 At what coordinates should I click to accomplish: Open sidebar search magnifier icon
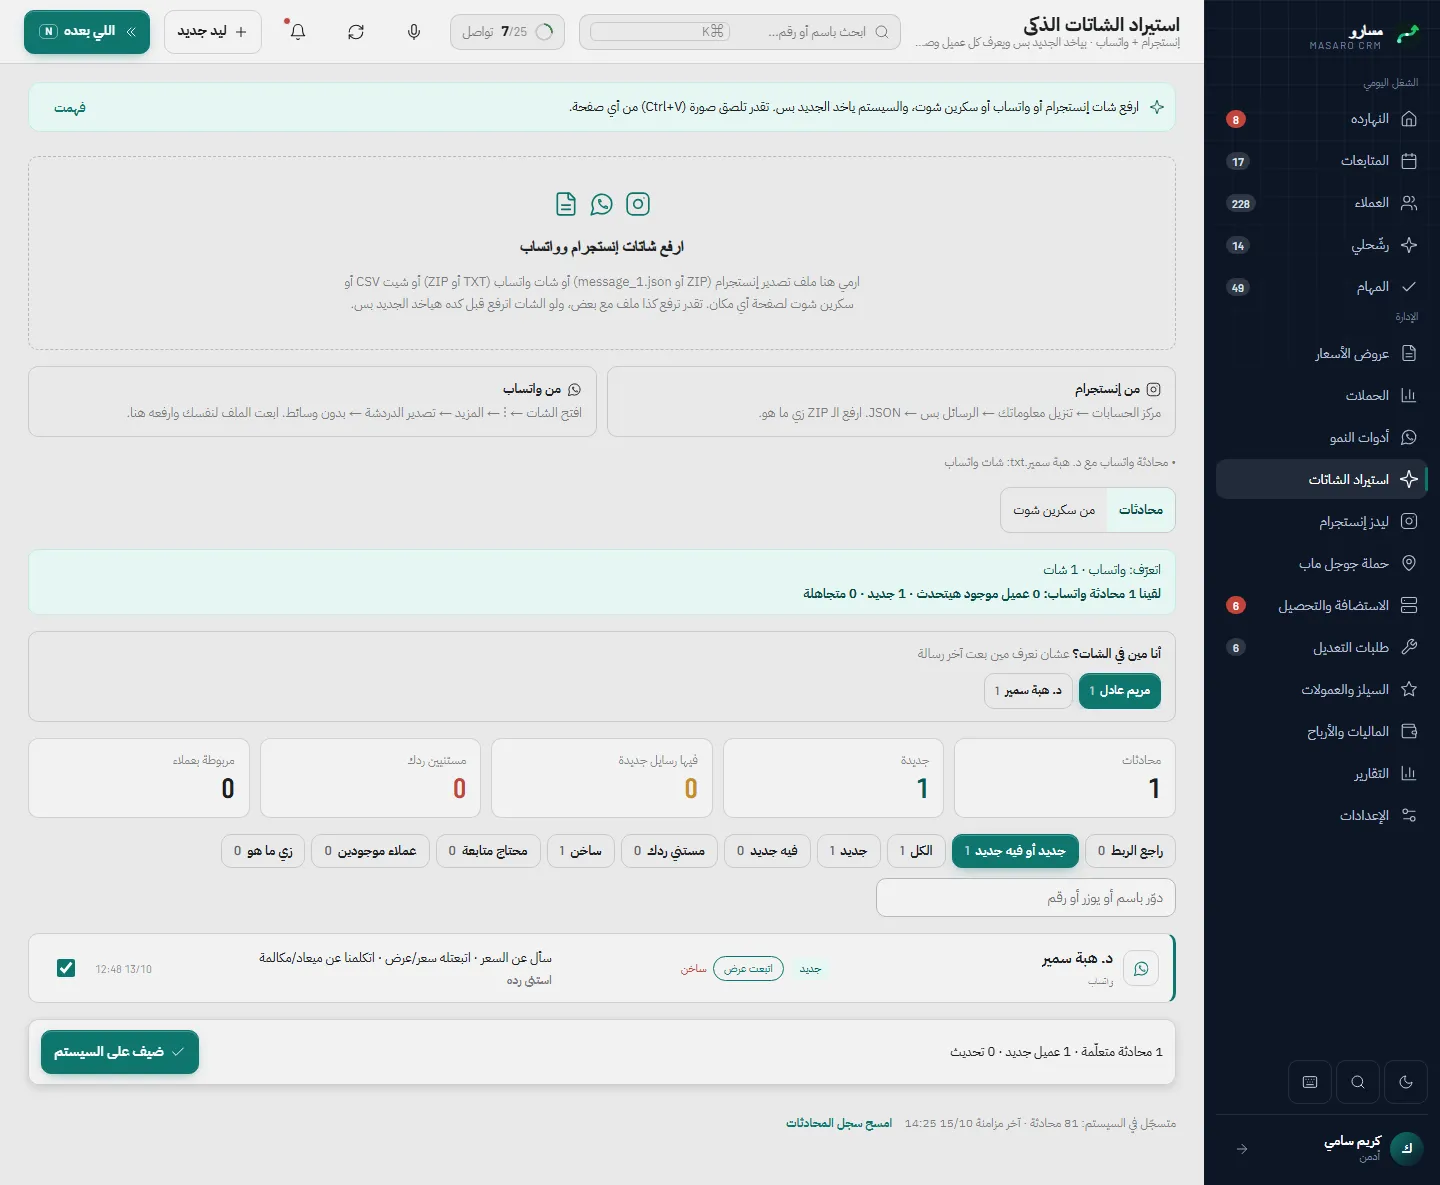point(1358,1082)
